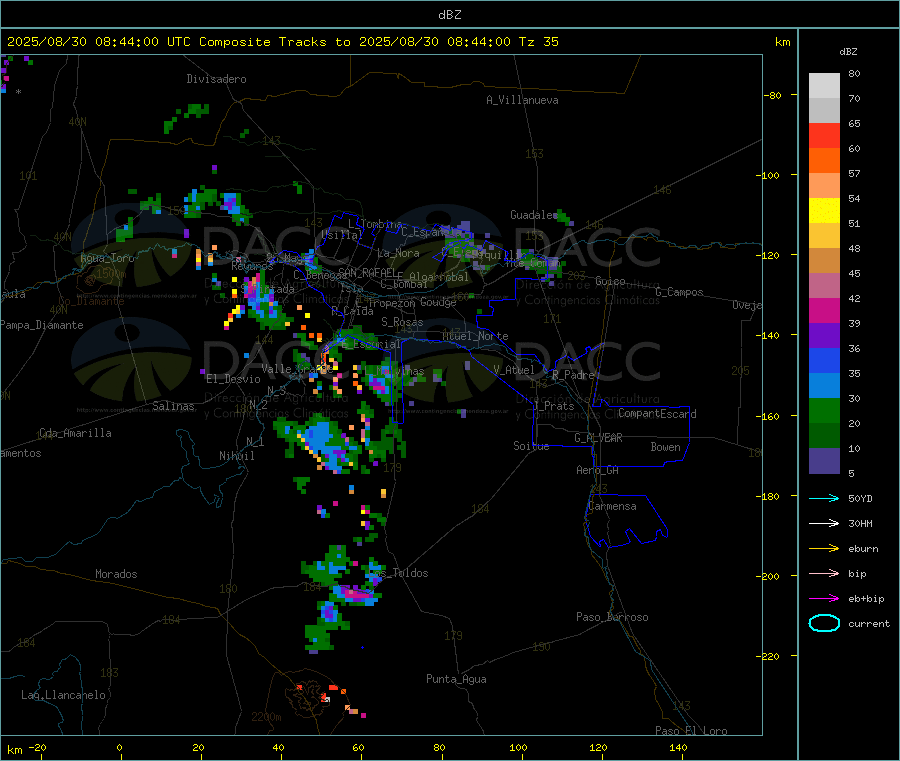Select the light blue legend swatch
The height and width of the screenshot is (761, 900).
(x=824, y=386)
